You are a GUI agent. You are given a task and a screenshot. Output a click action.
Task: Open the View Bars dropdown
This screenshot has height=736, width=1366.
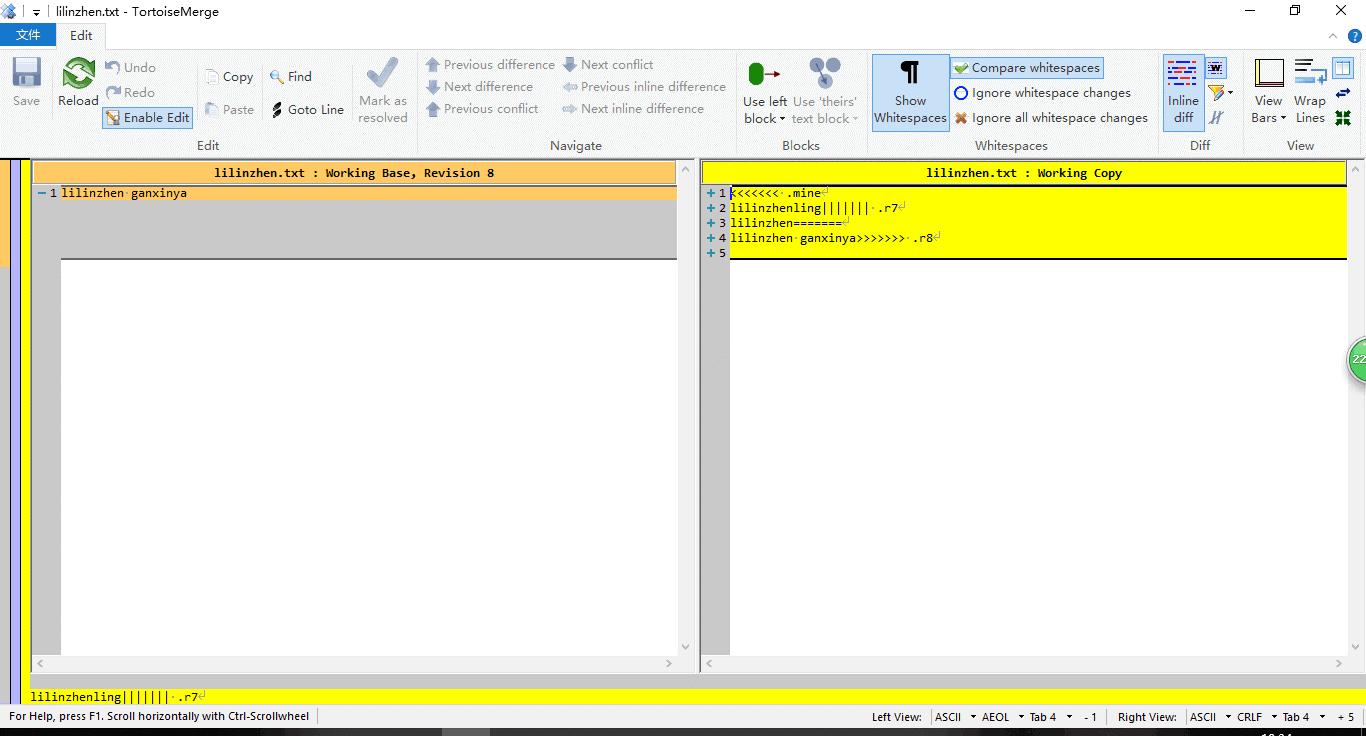1268,92
